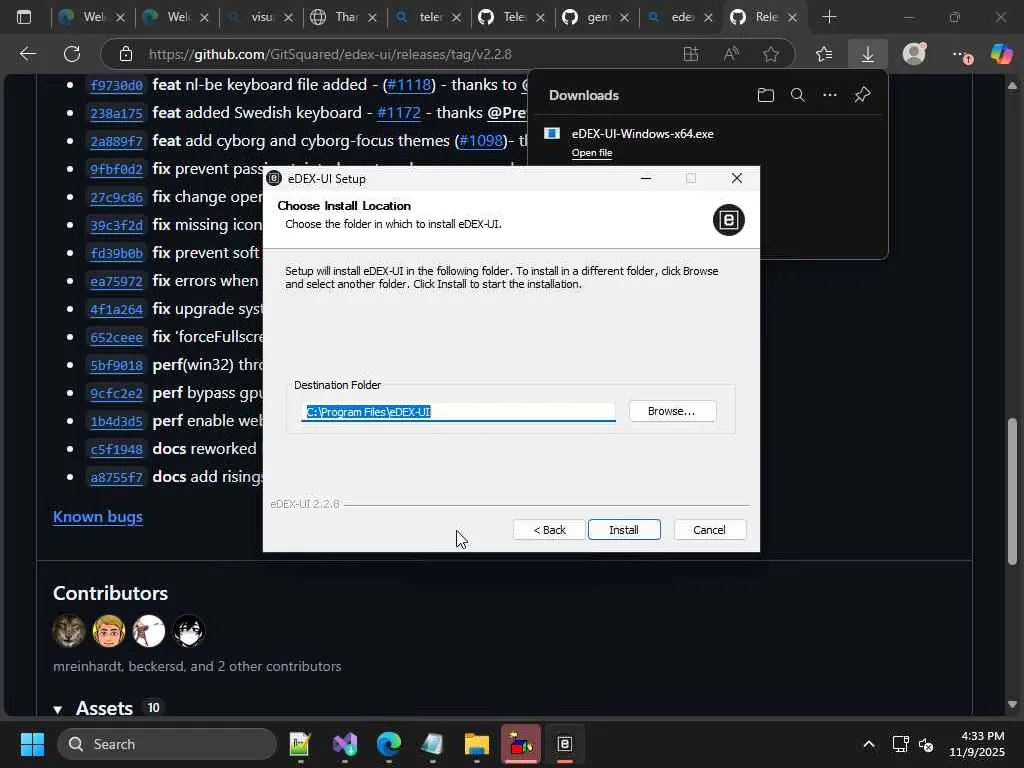Image resolution: width=1024 pixels, height=768 pixels.
Task: Click the black-haired anime avatar contributor
Action: [189, 631]
